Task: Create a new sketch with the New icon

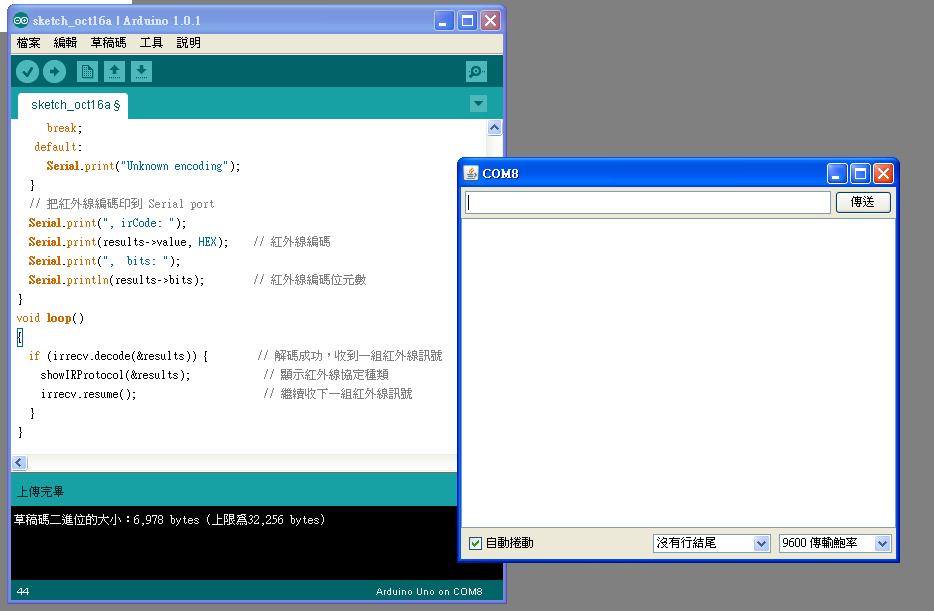Action: point(87,72)
